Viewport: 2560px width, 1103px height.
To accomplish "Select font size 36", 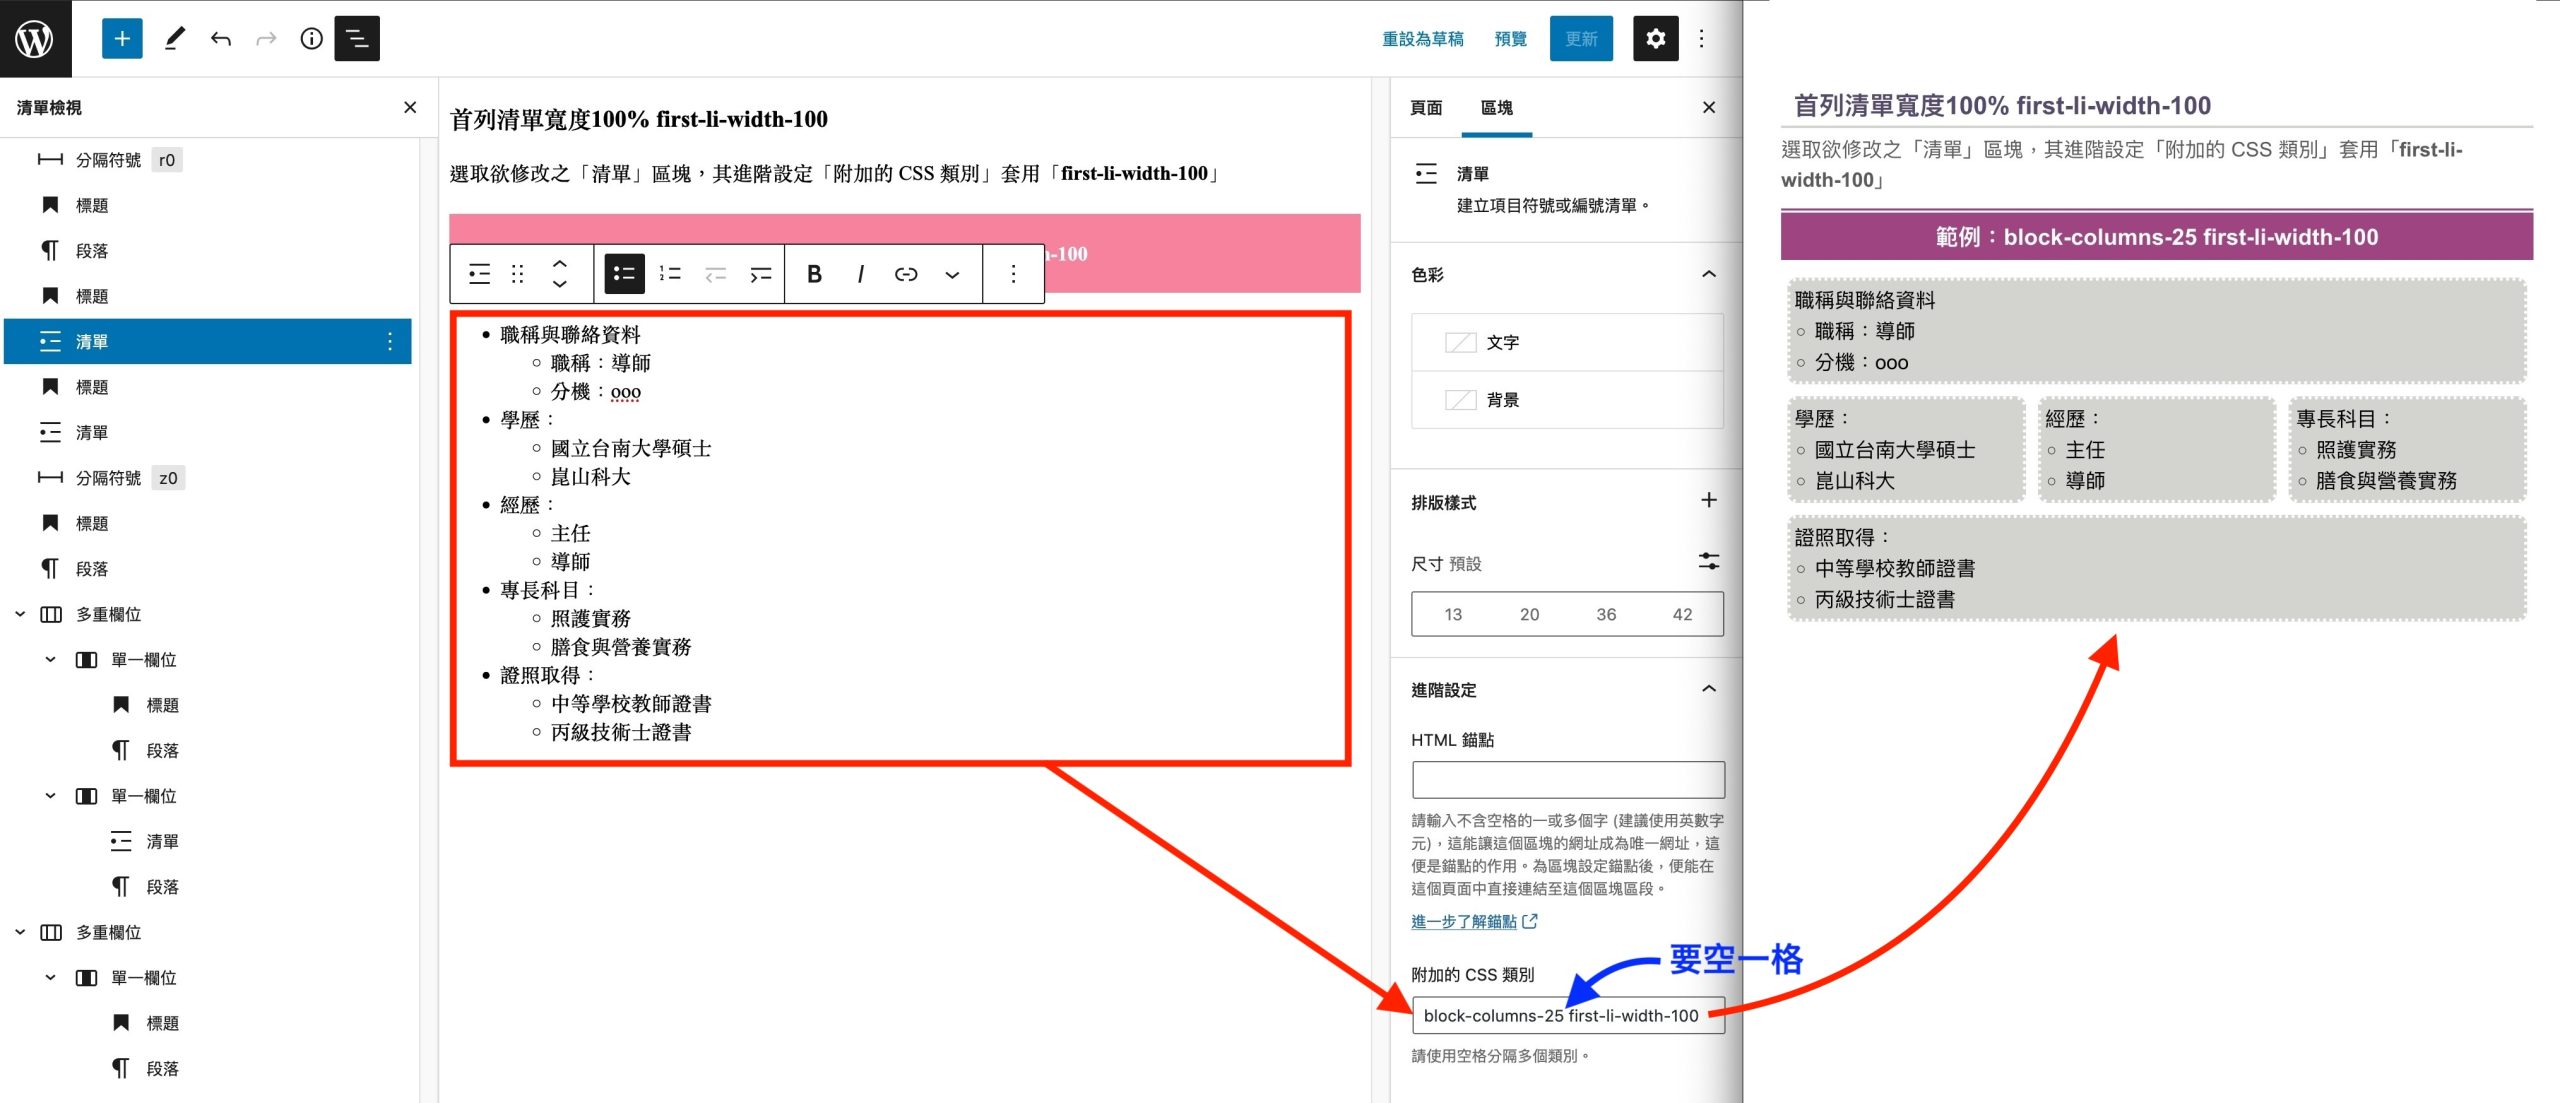I will (1606, 614).
